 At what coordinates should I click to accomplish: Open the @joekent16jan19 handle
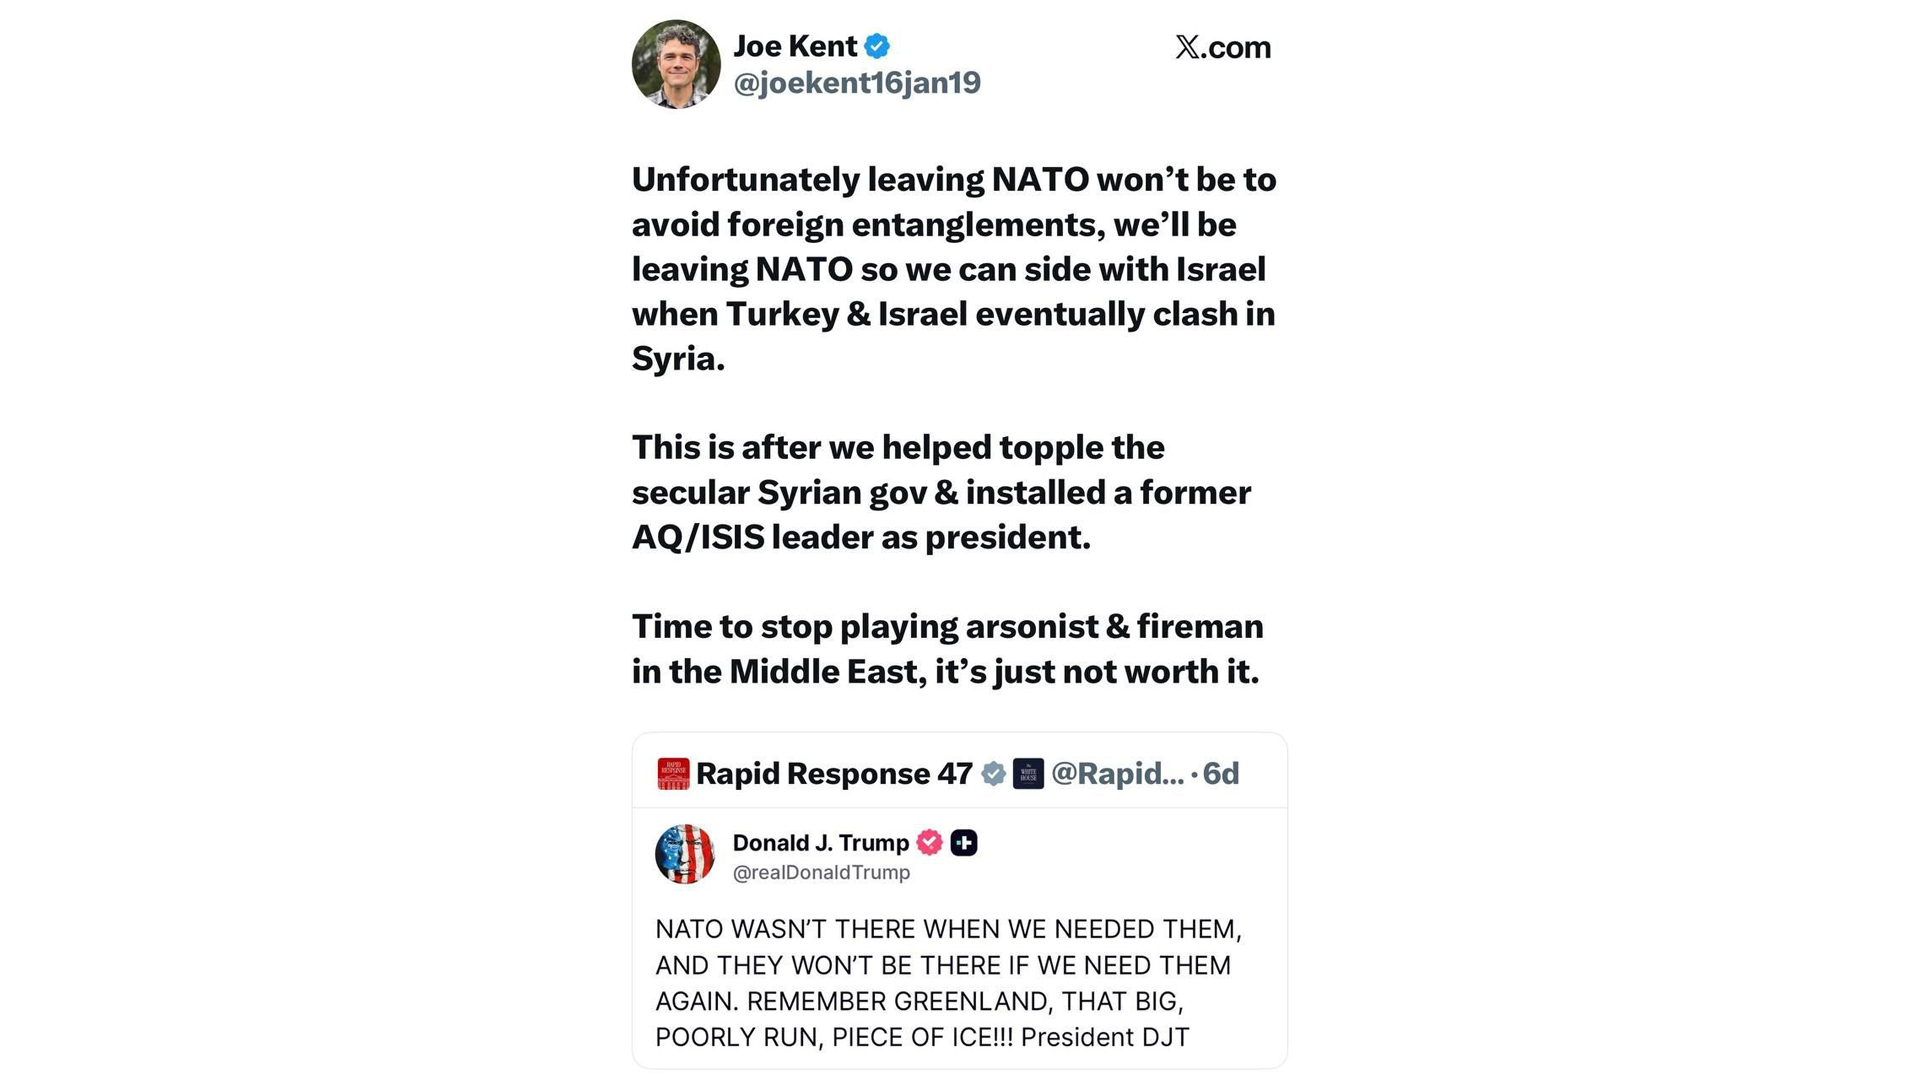point(857,83)
